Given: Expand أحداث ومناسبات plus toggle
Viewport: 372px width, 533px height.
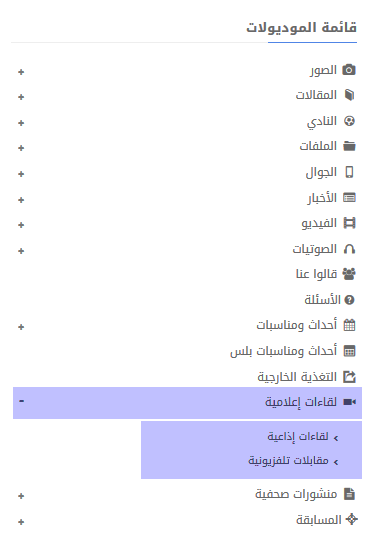Looking at the screenshot, I should [21, 327].
